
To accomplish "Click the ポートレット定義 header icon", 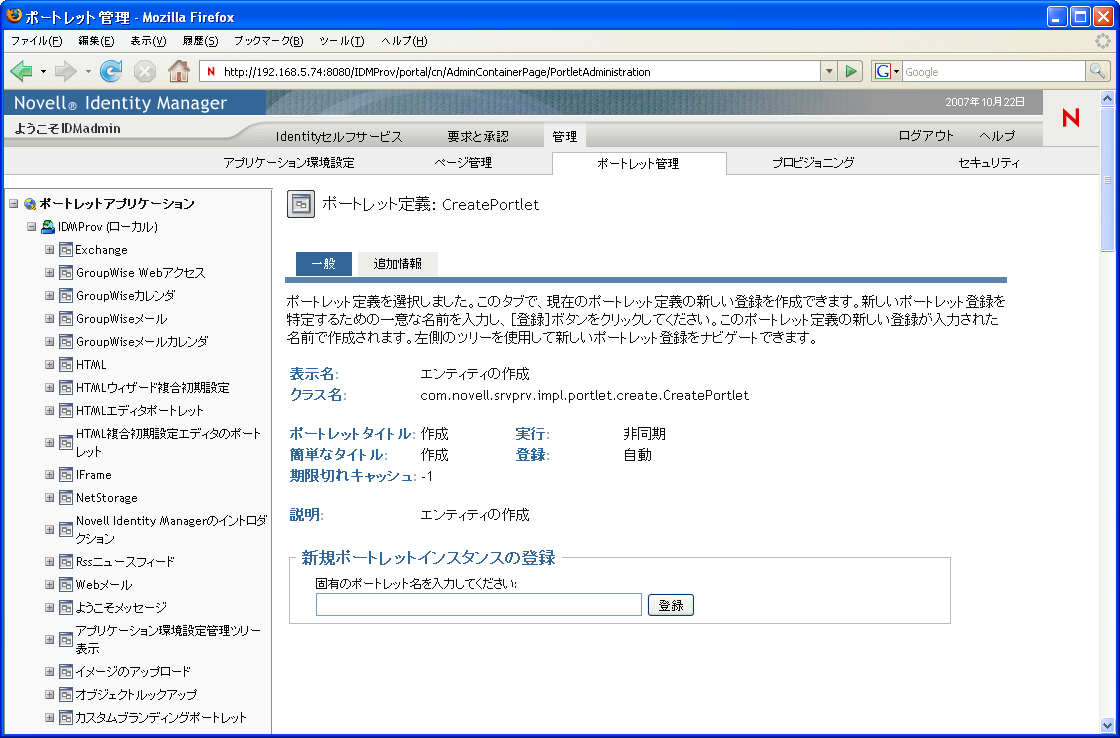I will (x=301, y=204).
